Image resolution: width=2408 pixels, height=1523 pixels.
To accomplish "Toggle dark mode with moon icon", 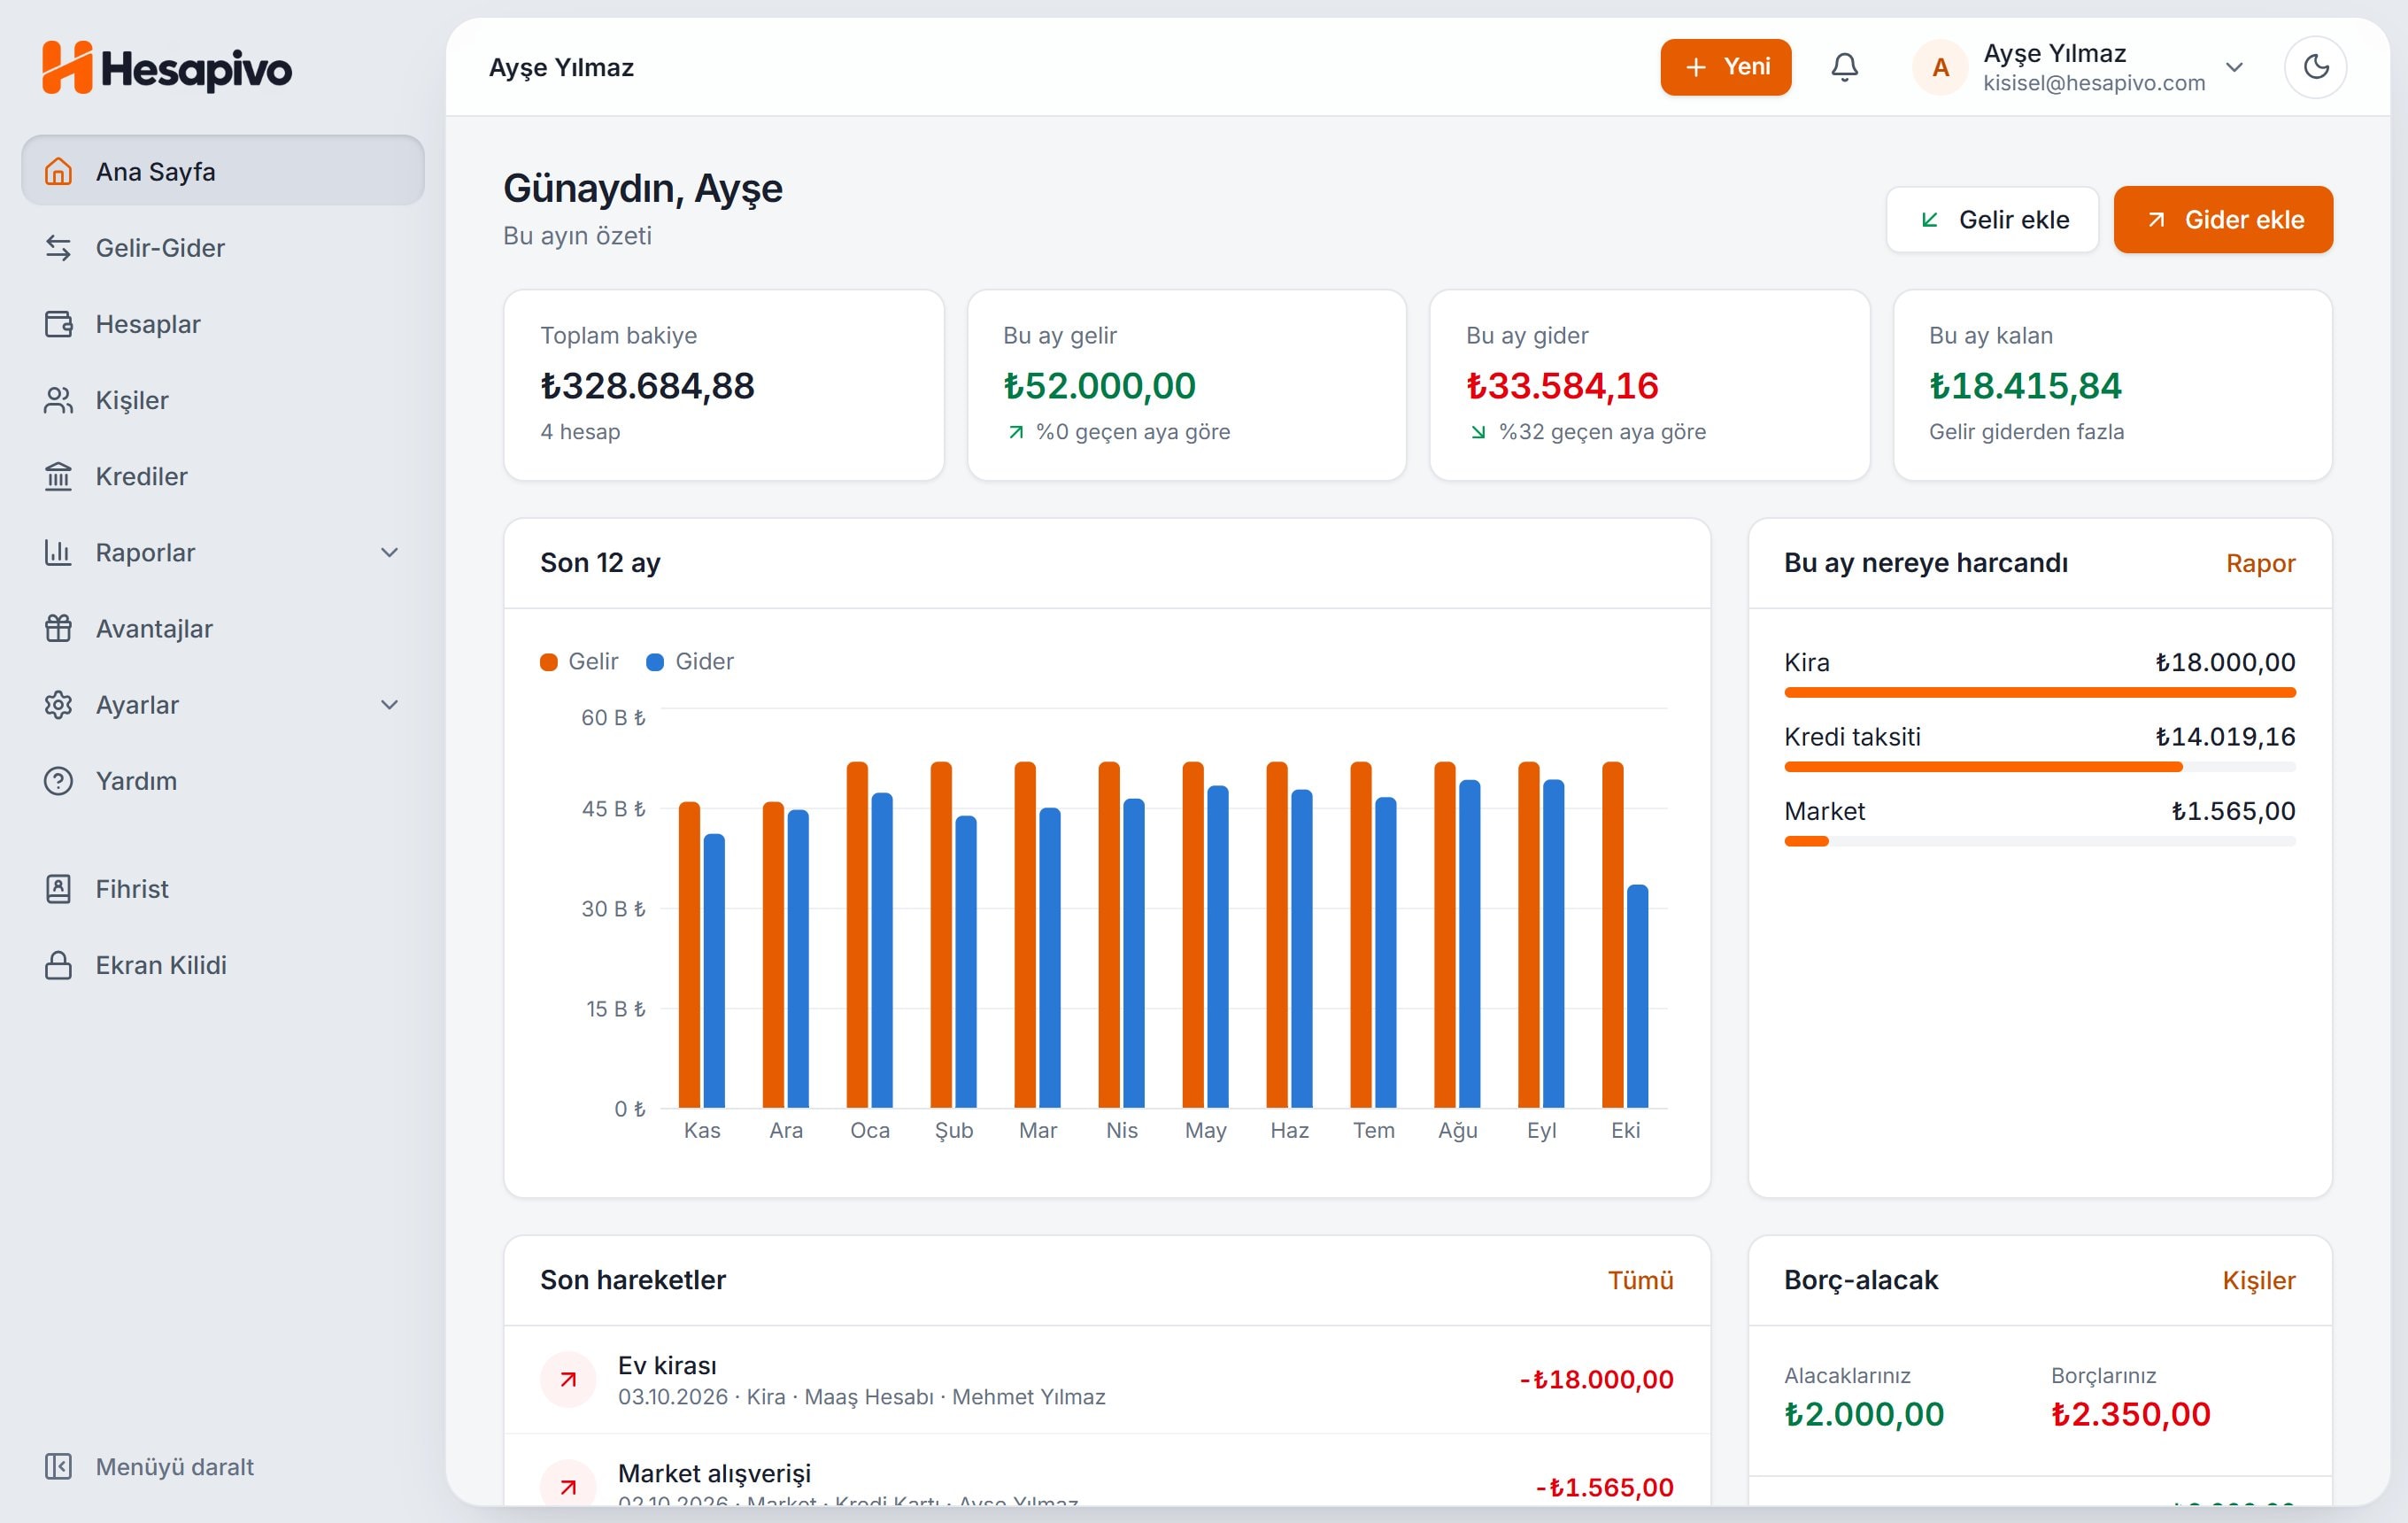I will (x=2315, y=67).
